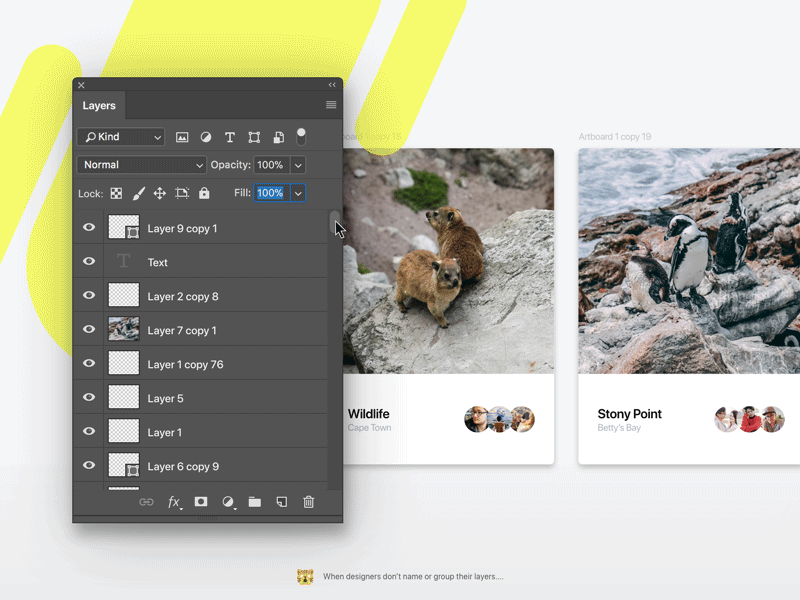
Task: Switch to the Layers tab
Action: [x=100, y=105]
